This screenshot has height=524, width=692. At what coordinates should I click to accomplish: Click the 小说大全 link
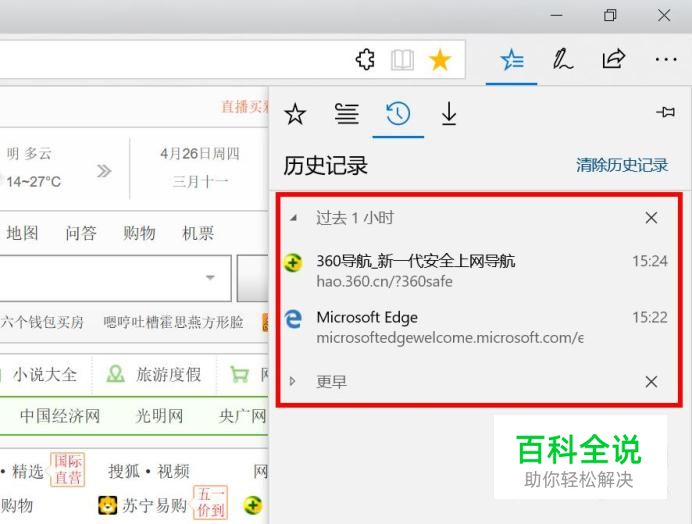[45, 375]
